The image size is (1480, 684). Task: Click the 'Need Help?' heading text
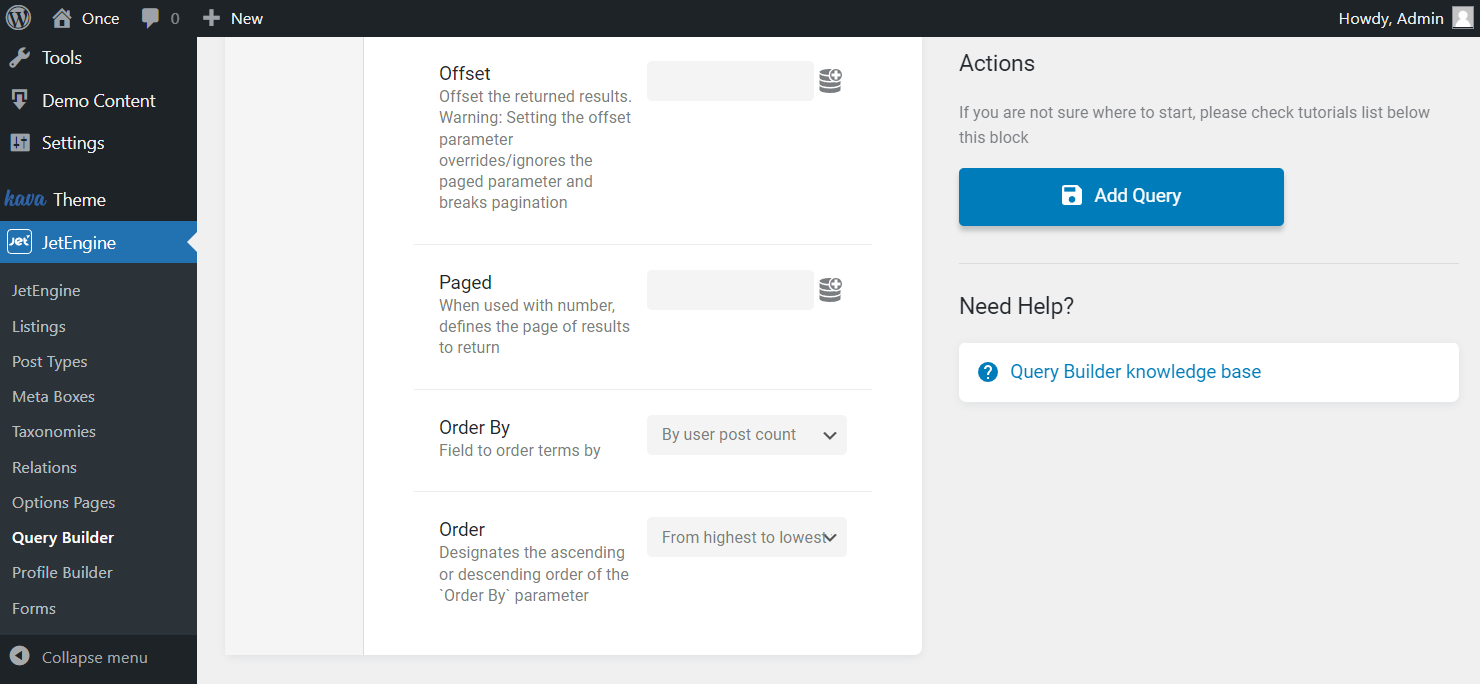point(1016,306)
